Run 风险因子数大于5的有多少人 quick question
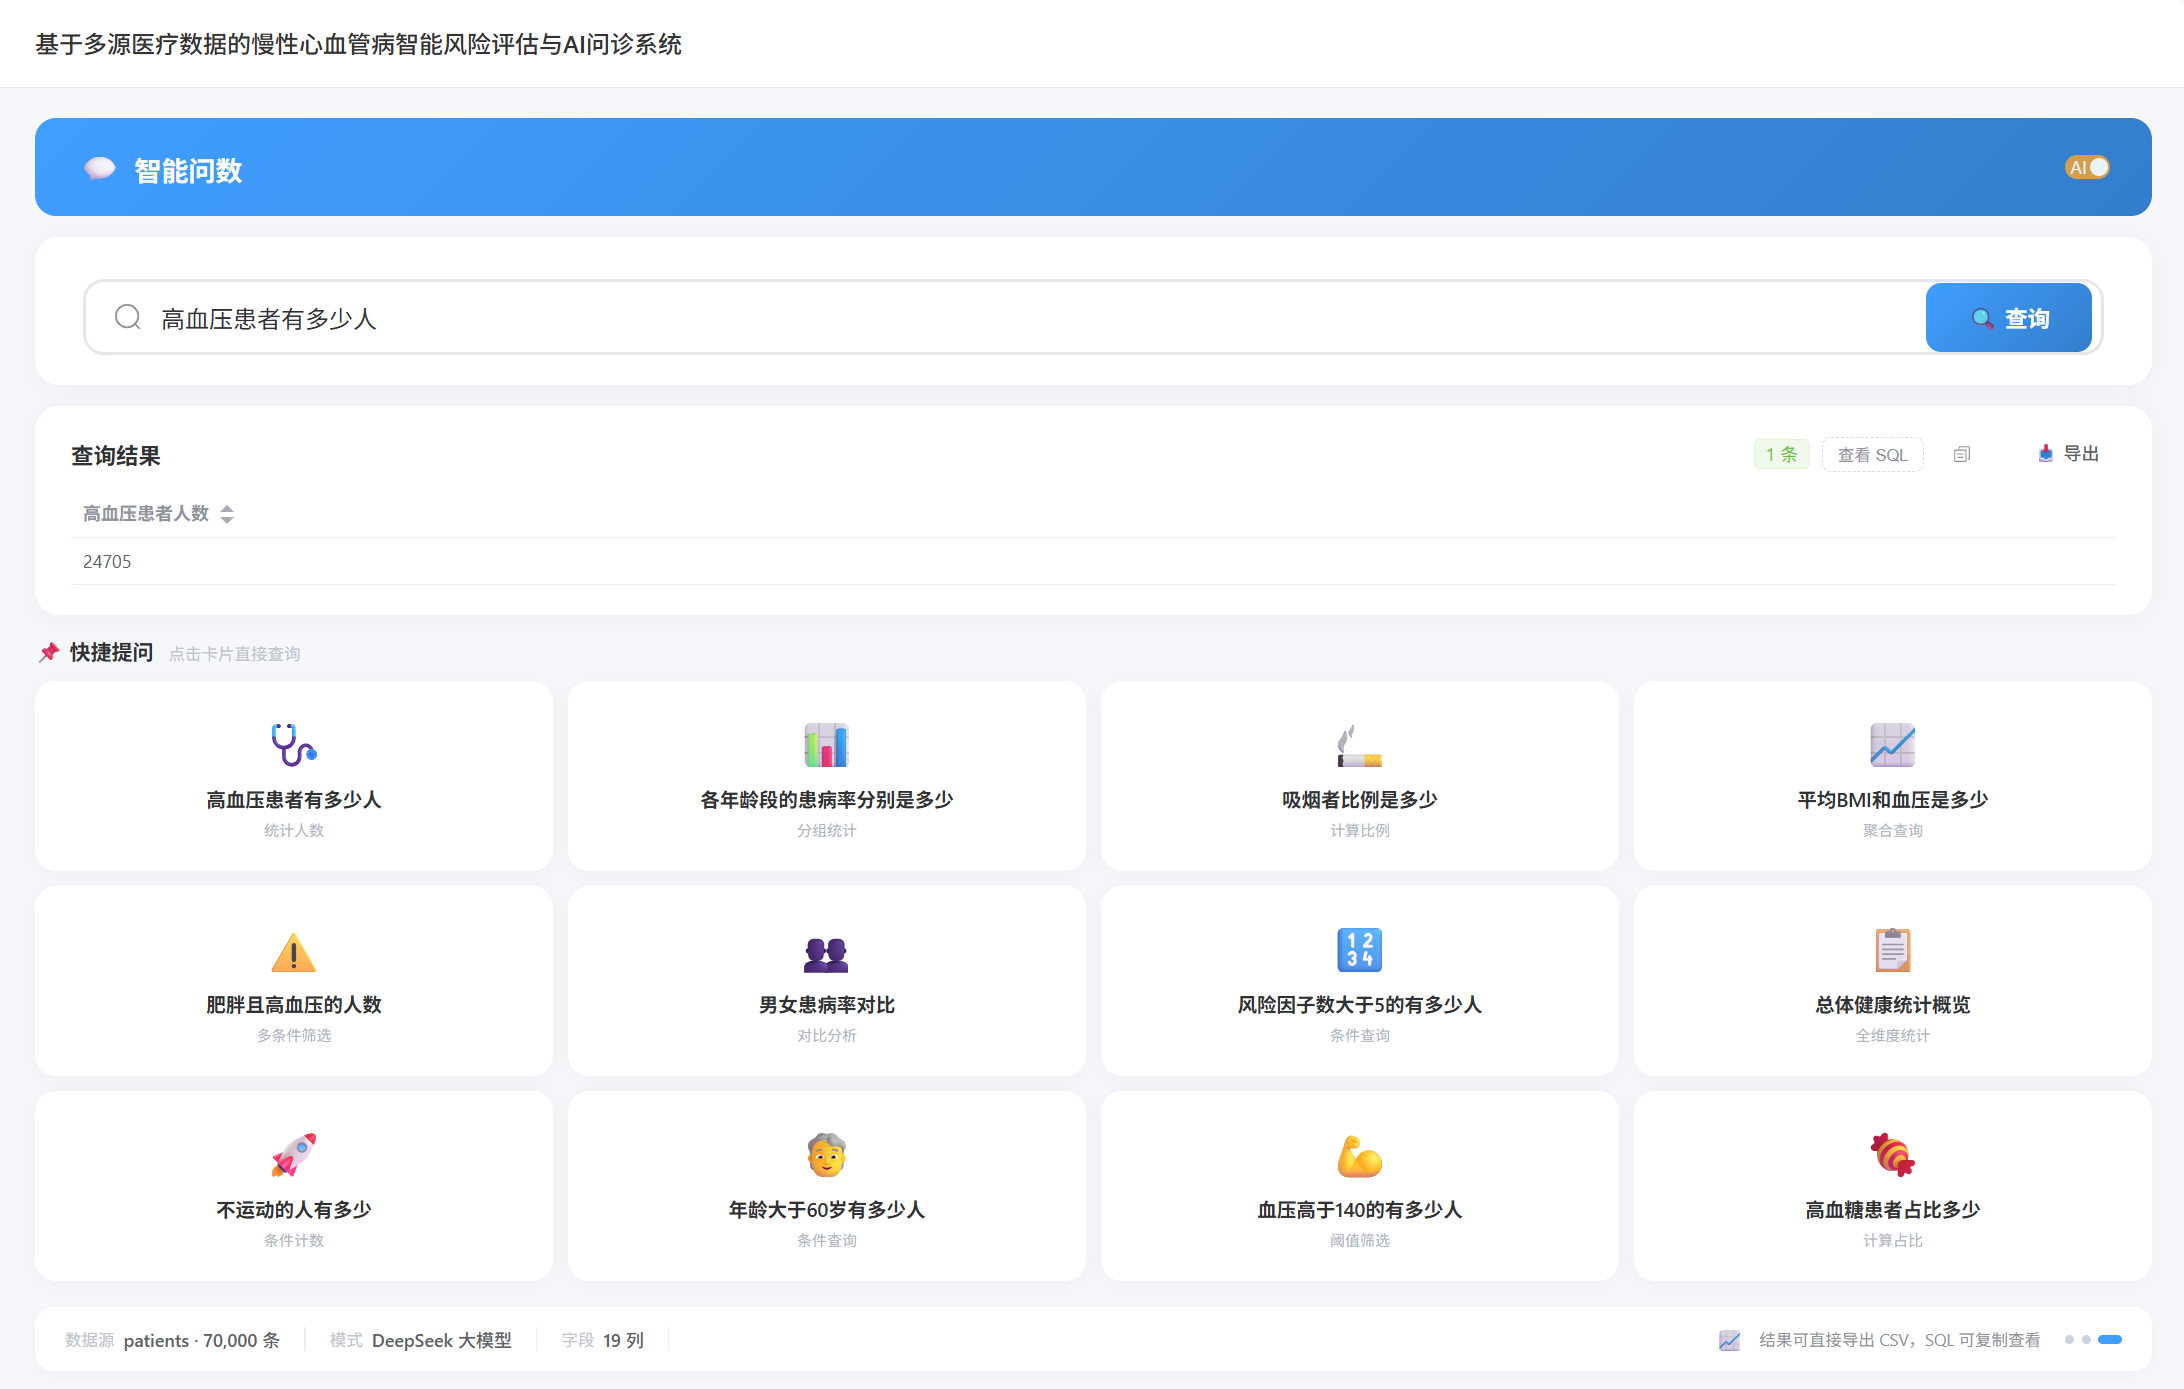Screen dimensions: 2184x1389 tap(1359, 981)
